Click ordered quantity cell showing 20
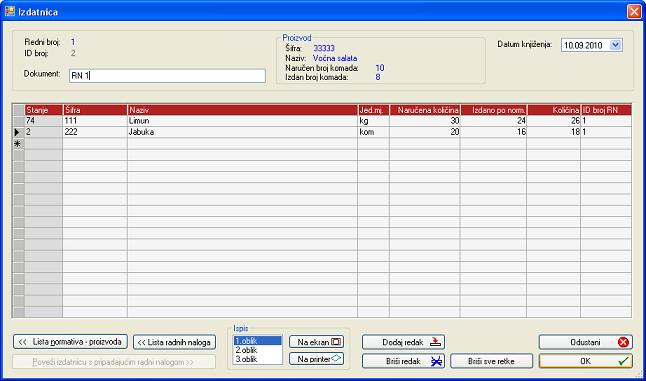The width and height of the screenshot is (646, 381). pyautogui.click(x=425, y=132)
